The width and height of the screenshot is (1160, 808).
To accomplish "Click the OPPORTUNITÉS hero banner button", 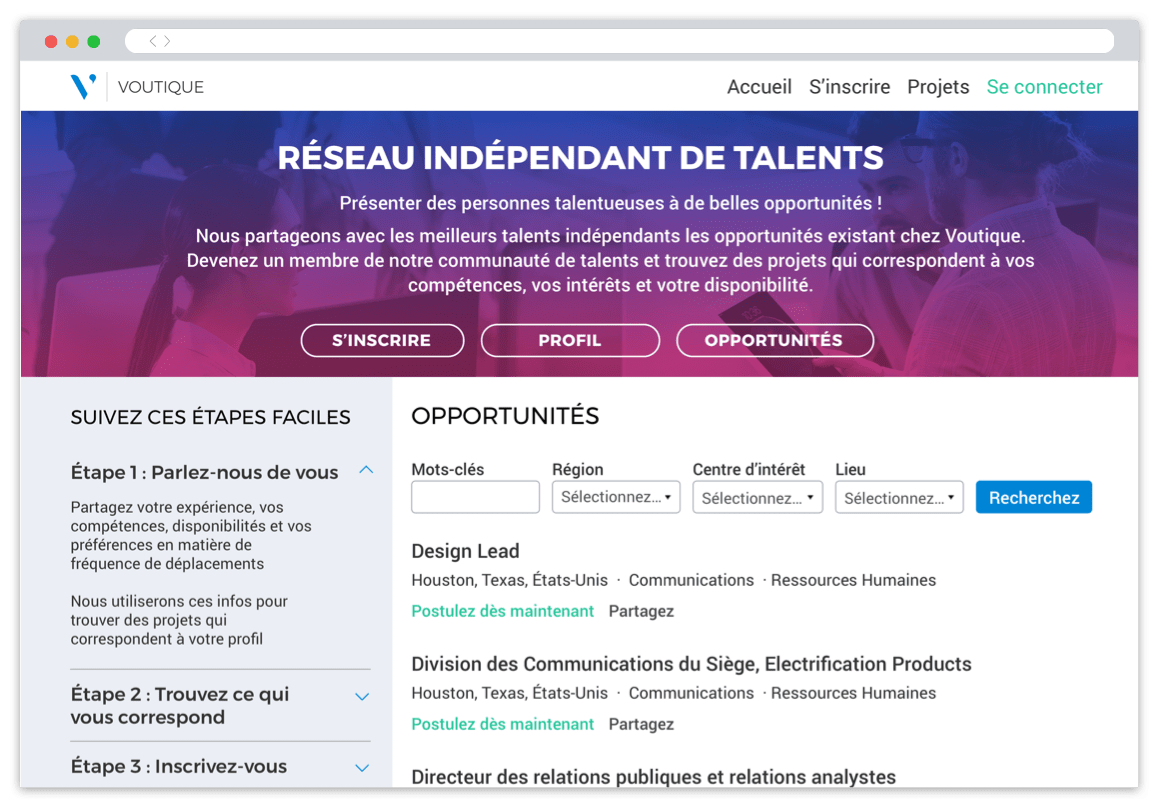I will point(775,340).
